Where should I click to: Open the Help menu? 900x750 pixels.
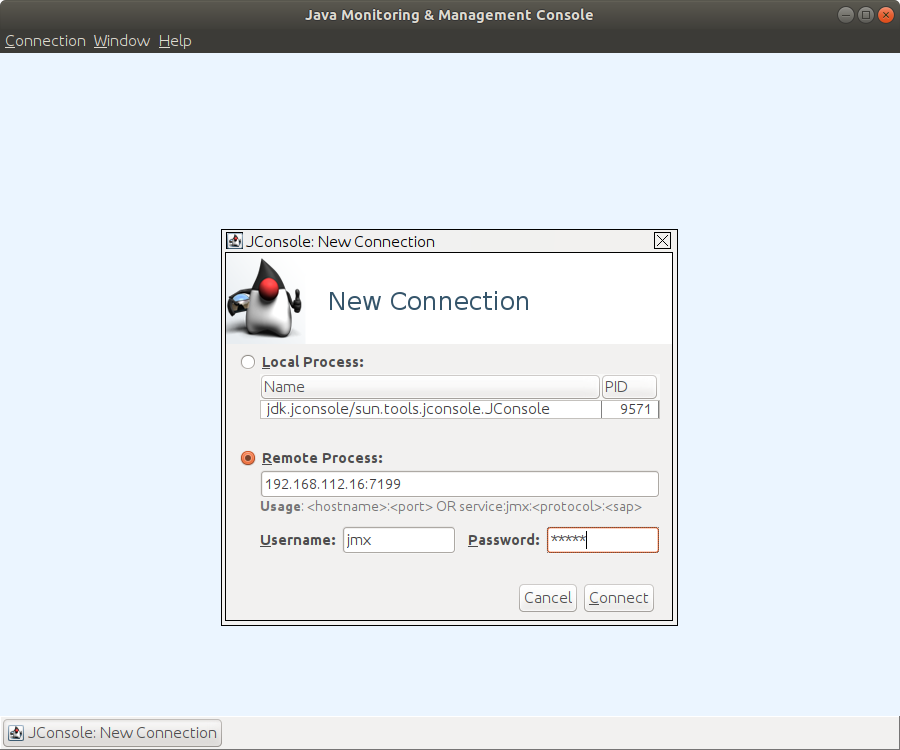[175, 41]
